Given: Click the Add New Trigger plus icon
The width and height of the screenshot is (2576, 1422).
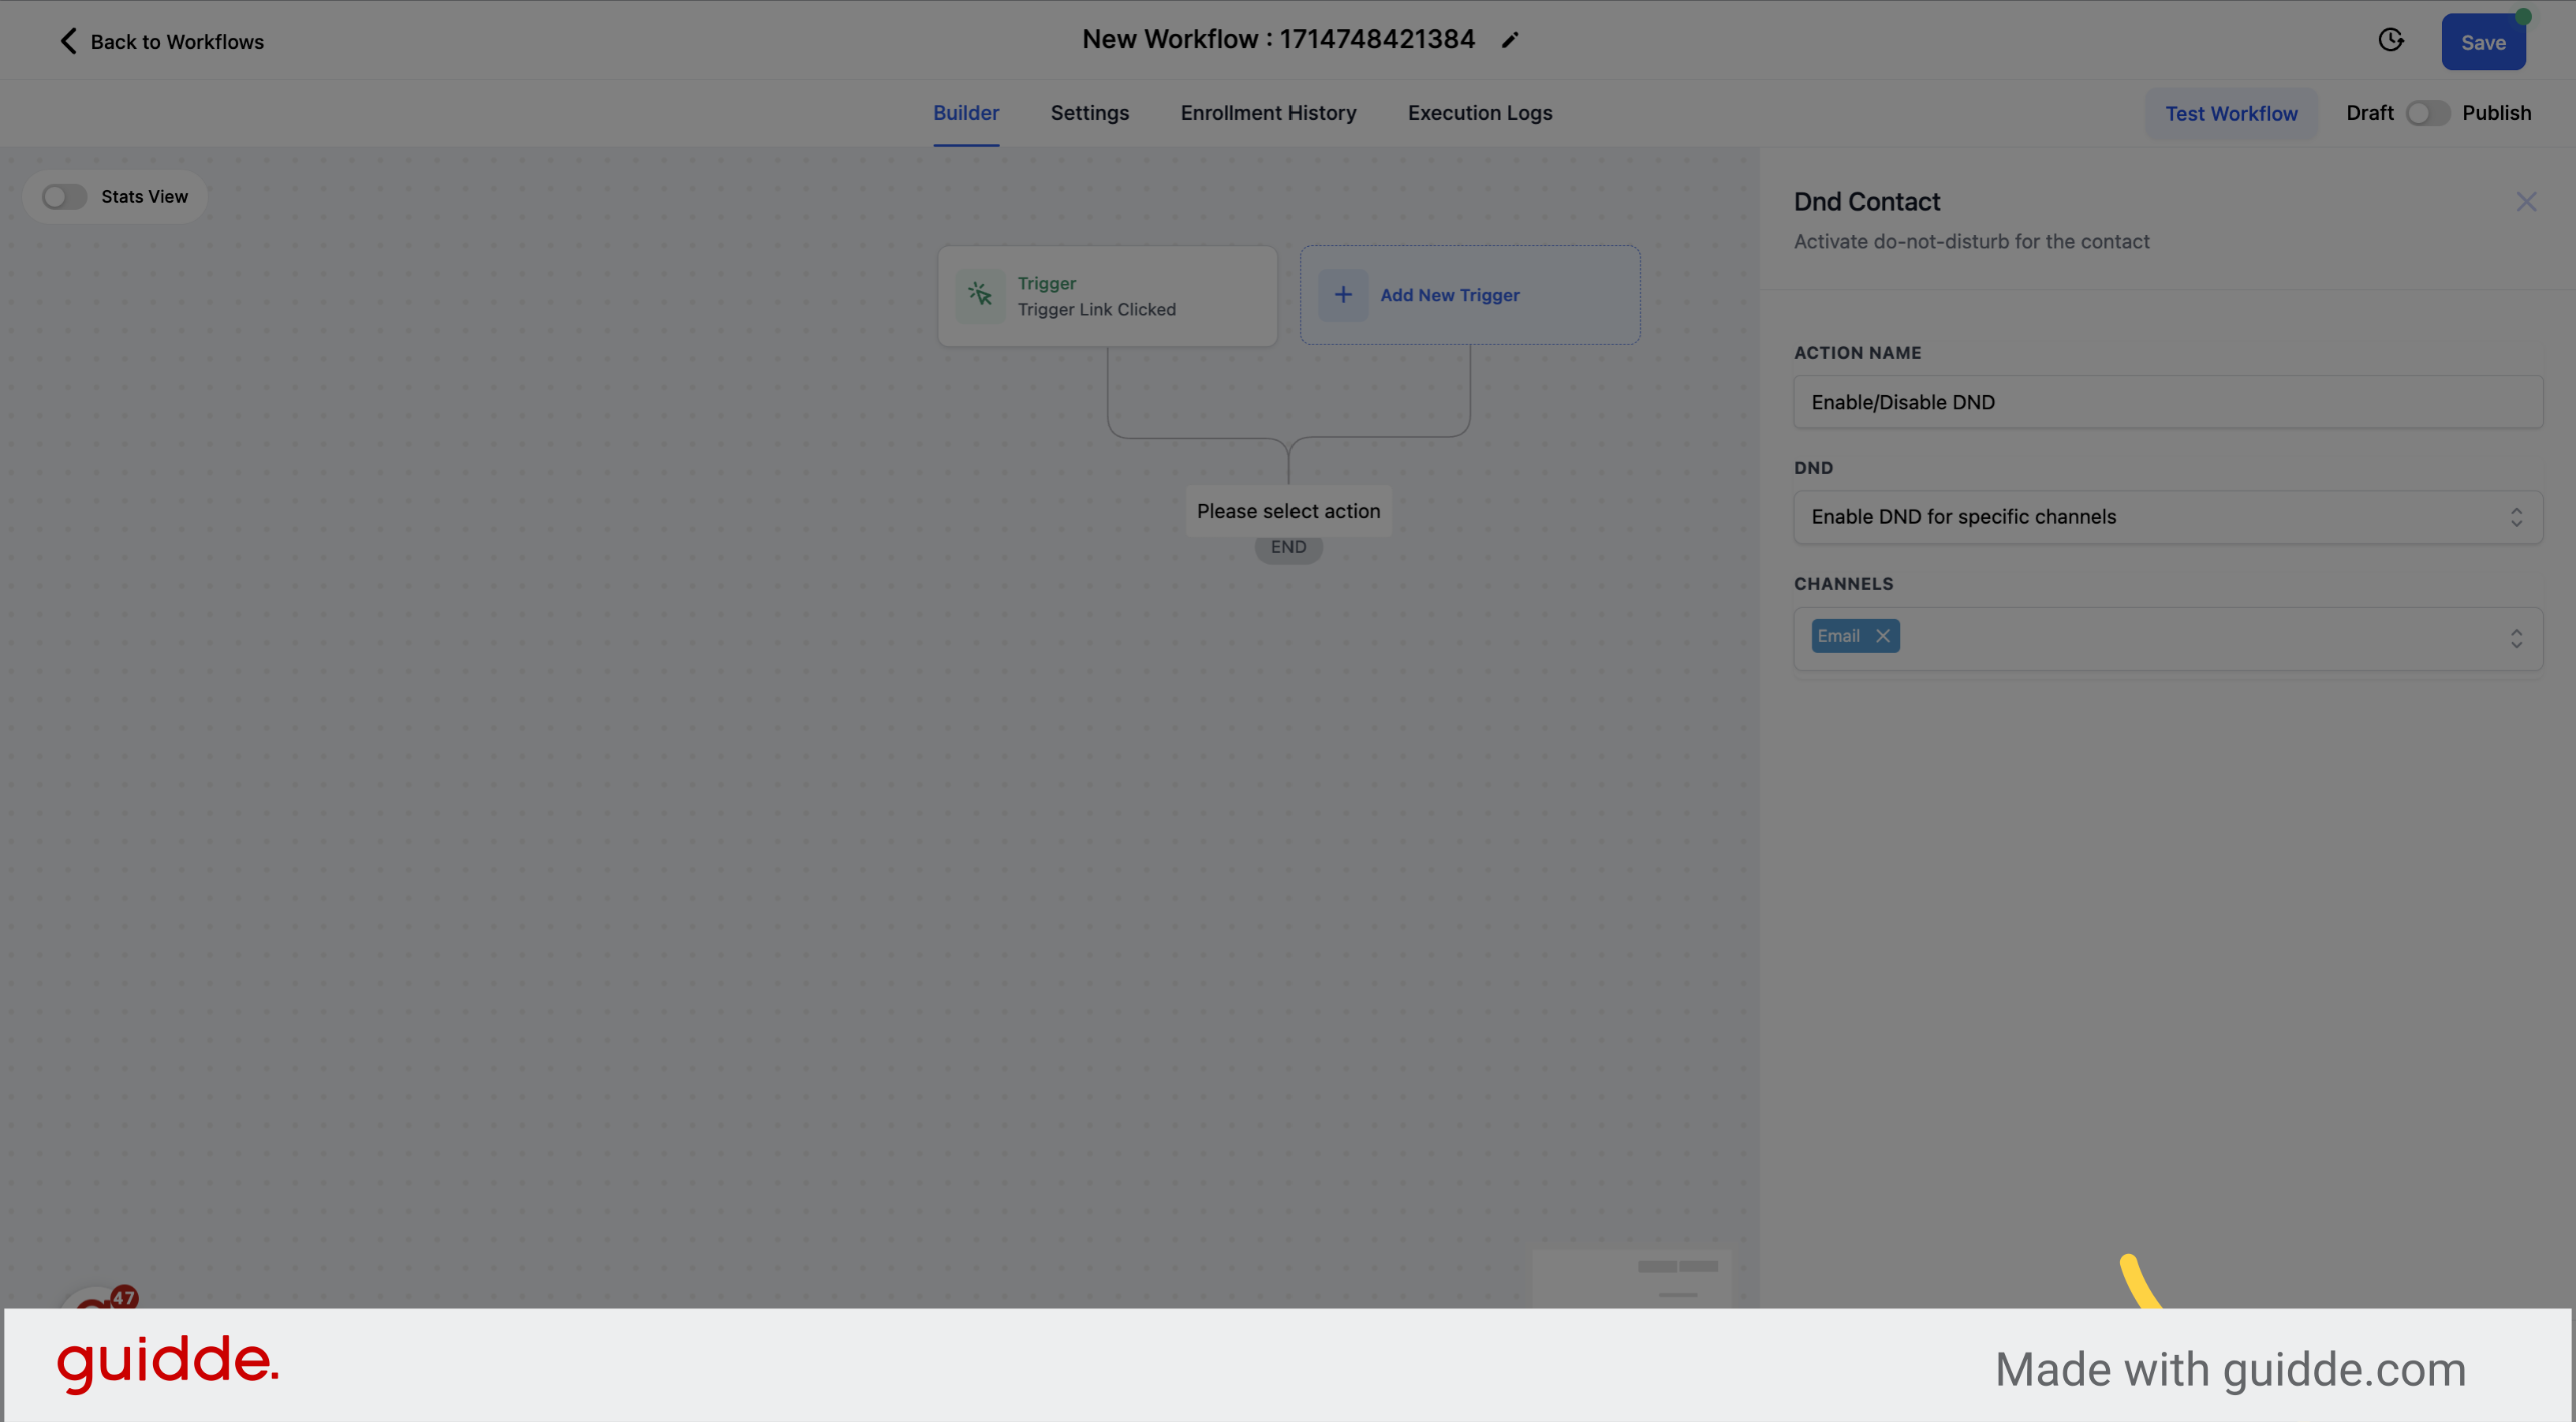Looking at the screenshot, I should coord(1343,294).
